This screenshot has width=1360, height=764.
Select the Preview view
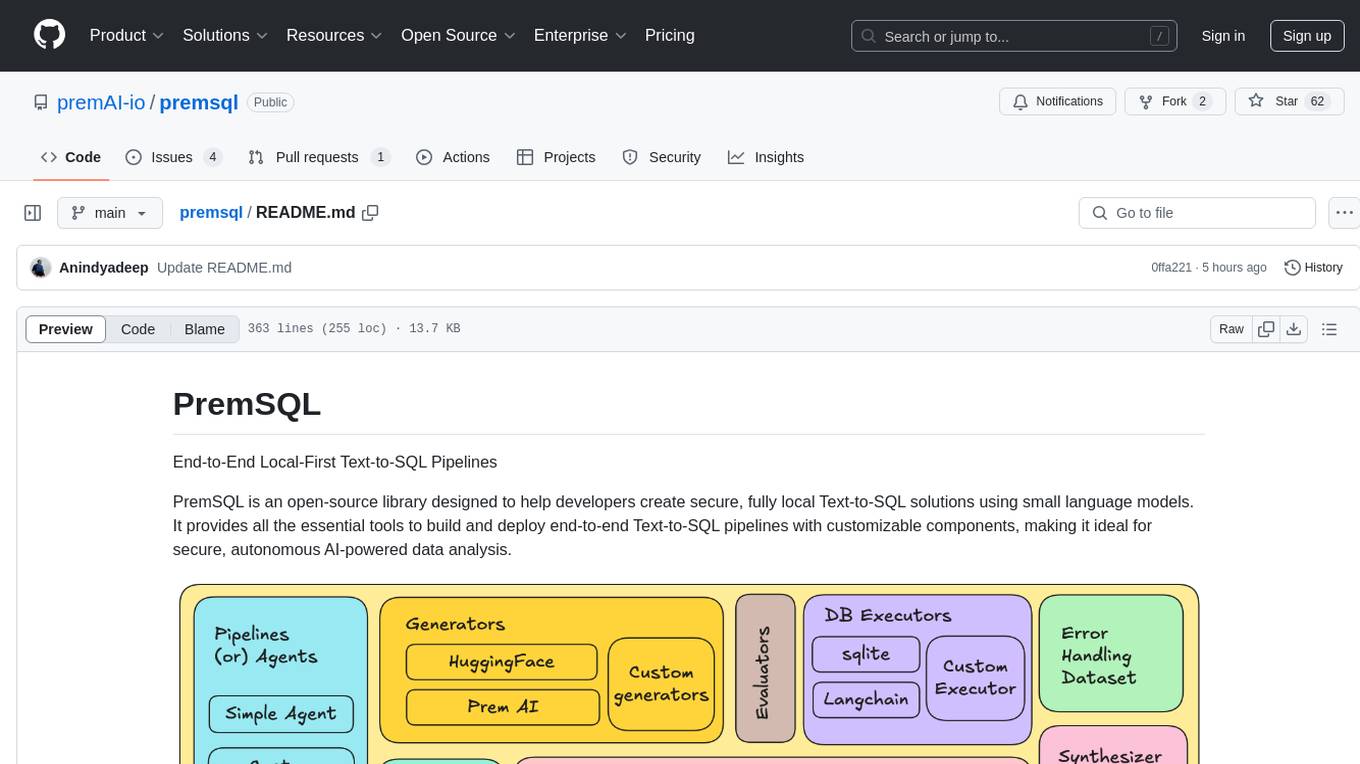point(66,329)
